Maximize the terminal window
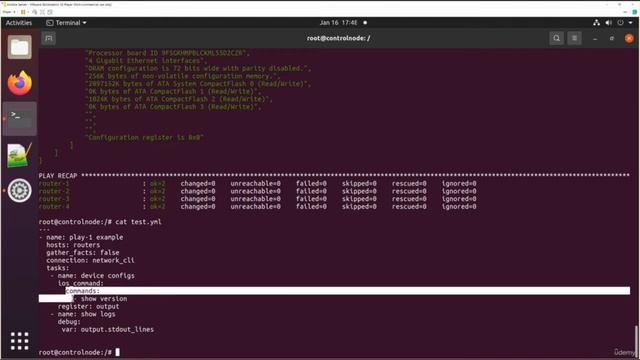 (612, 38)
